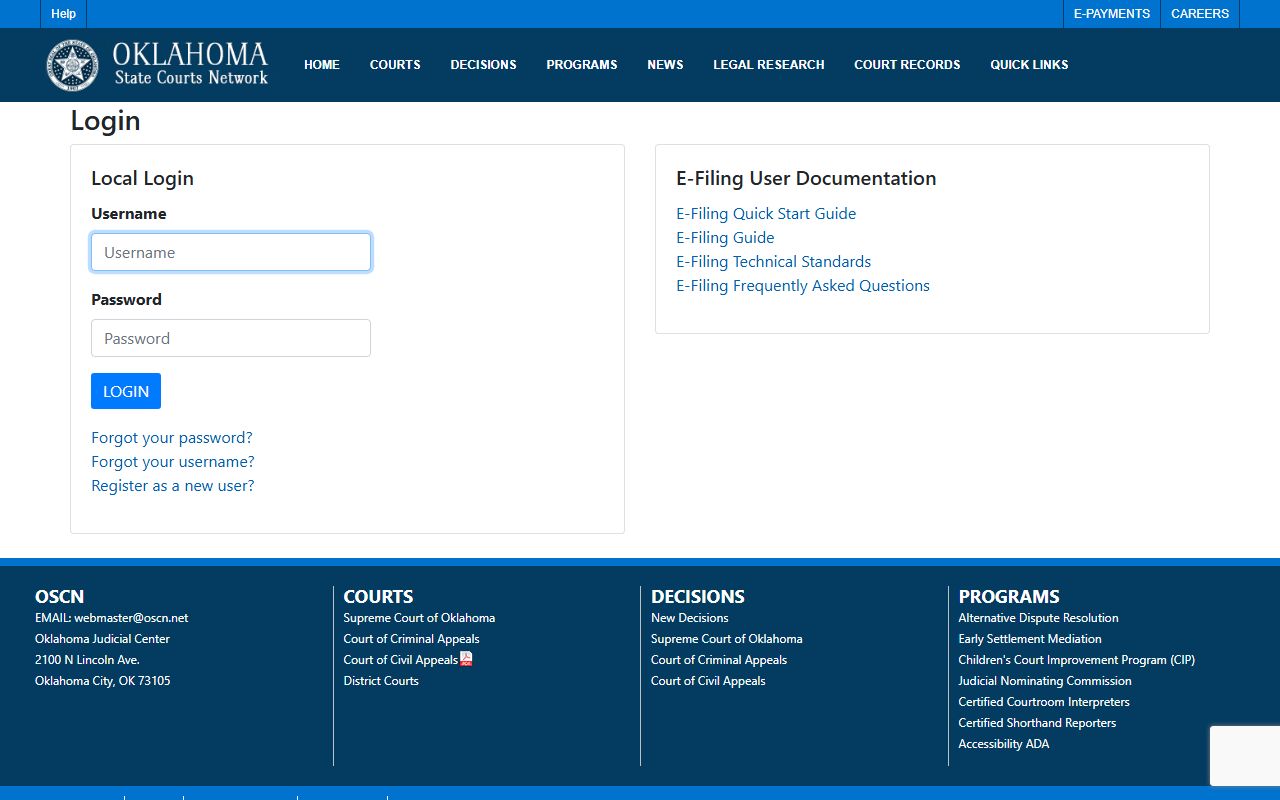Click the Login page heading
Screen dimensions: 1280x800
(x=105, y=121)
